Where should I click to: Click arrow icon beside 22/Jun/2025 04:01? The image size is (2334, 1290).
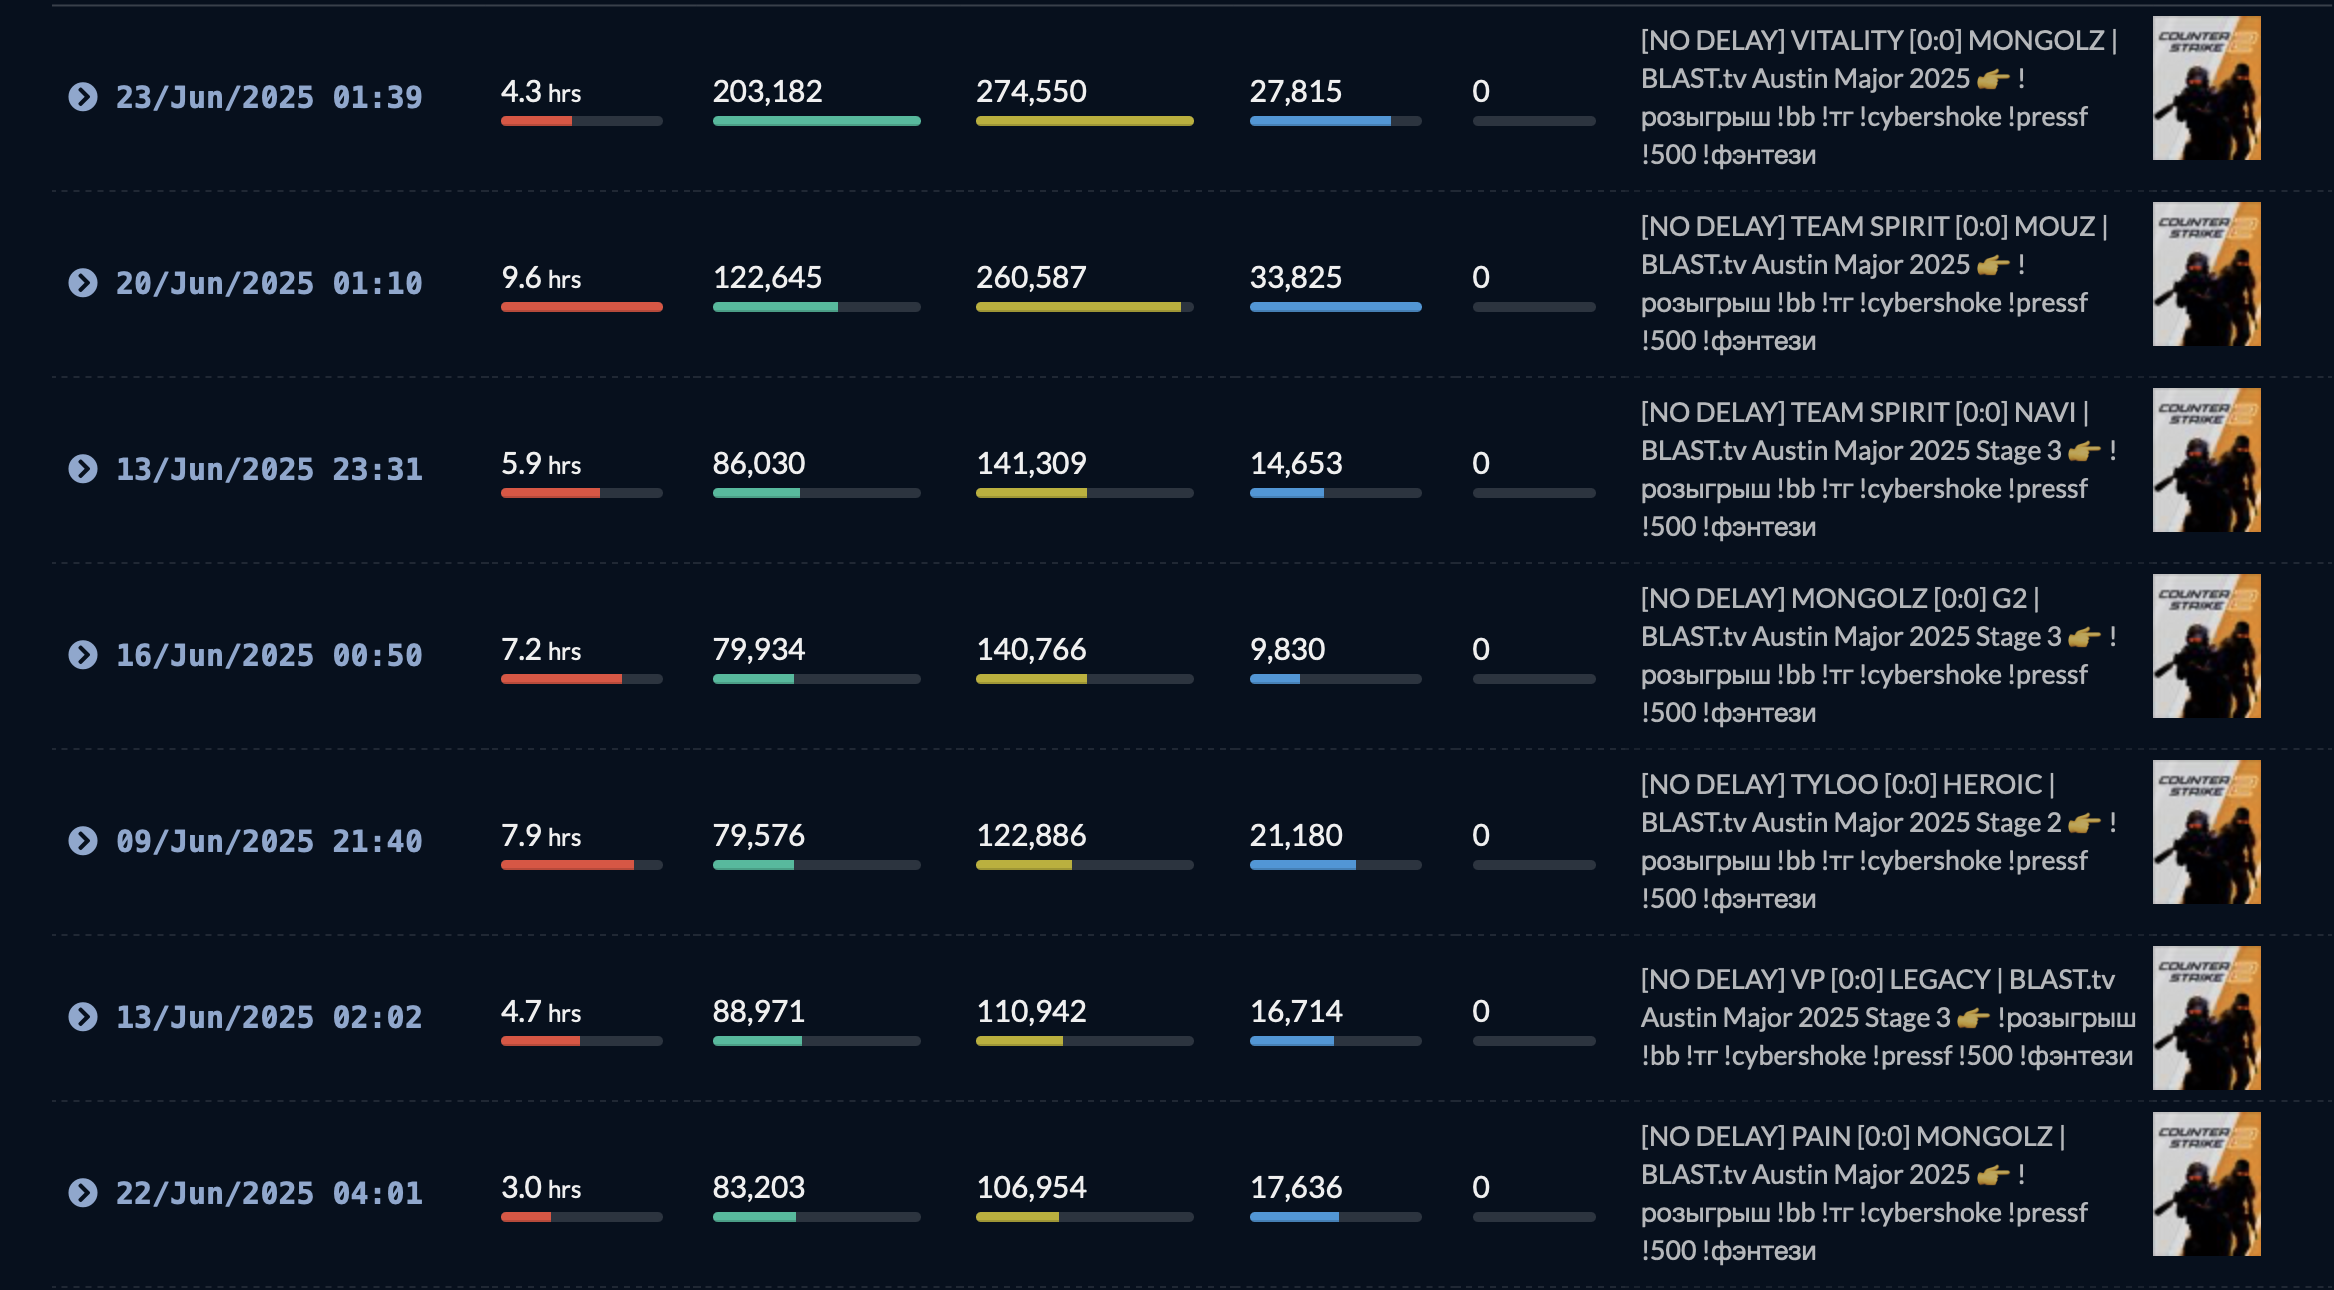[x=83, y=1193]
